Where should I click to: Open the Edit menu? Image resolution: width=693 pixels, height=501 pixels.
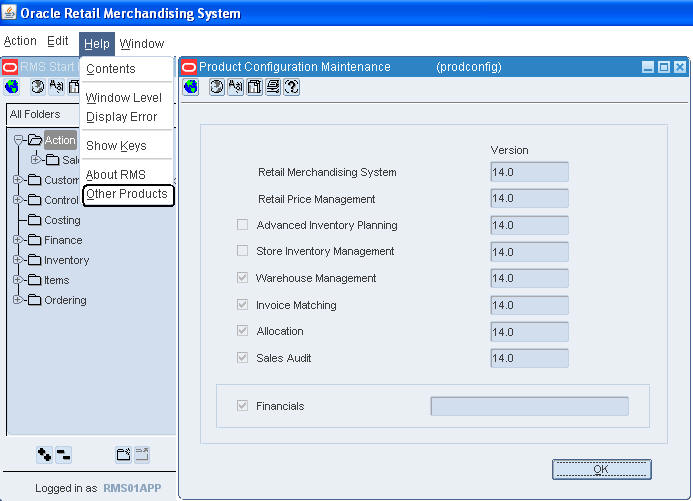[x=57, y=41]
